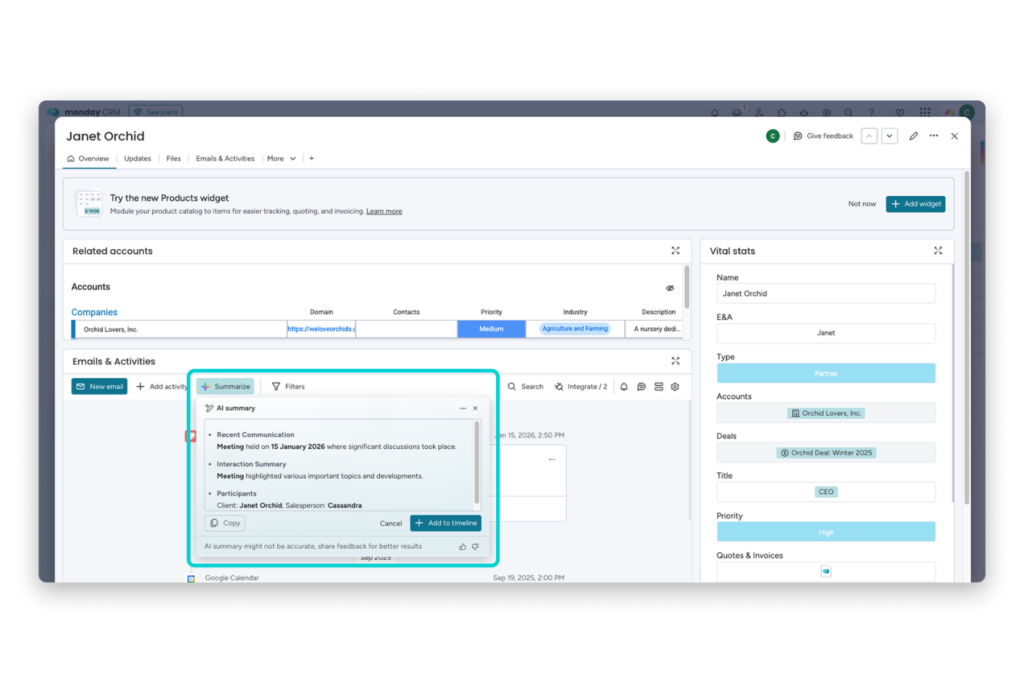Open the Type Partner status field

click(x=826, y=373)
